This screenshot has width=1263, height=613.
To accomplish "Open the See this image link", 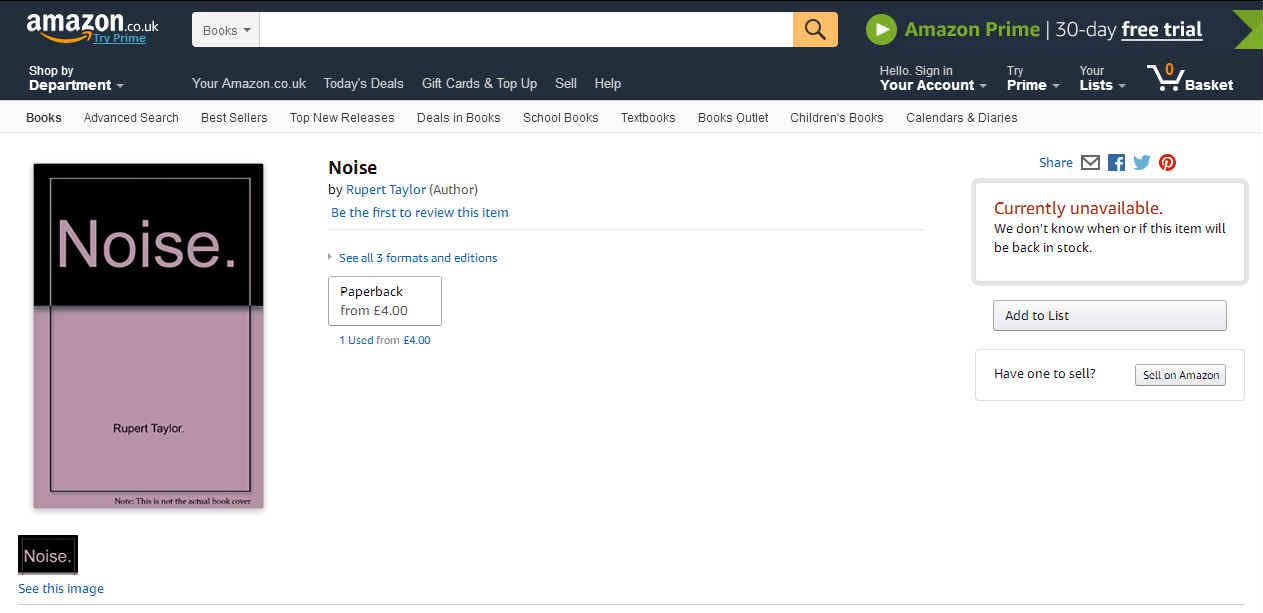I will coord(61,589).
